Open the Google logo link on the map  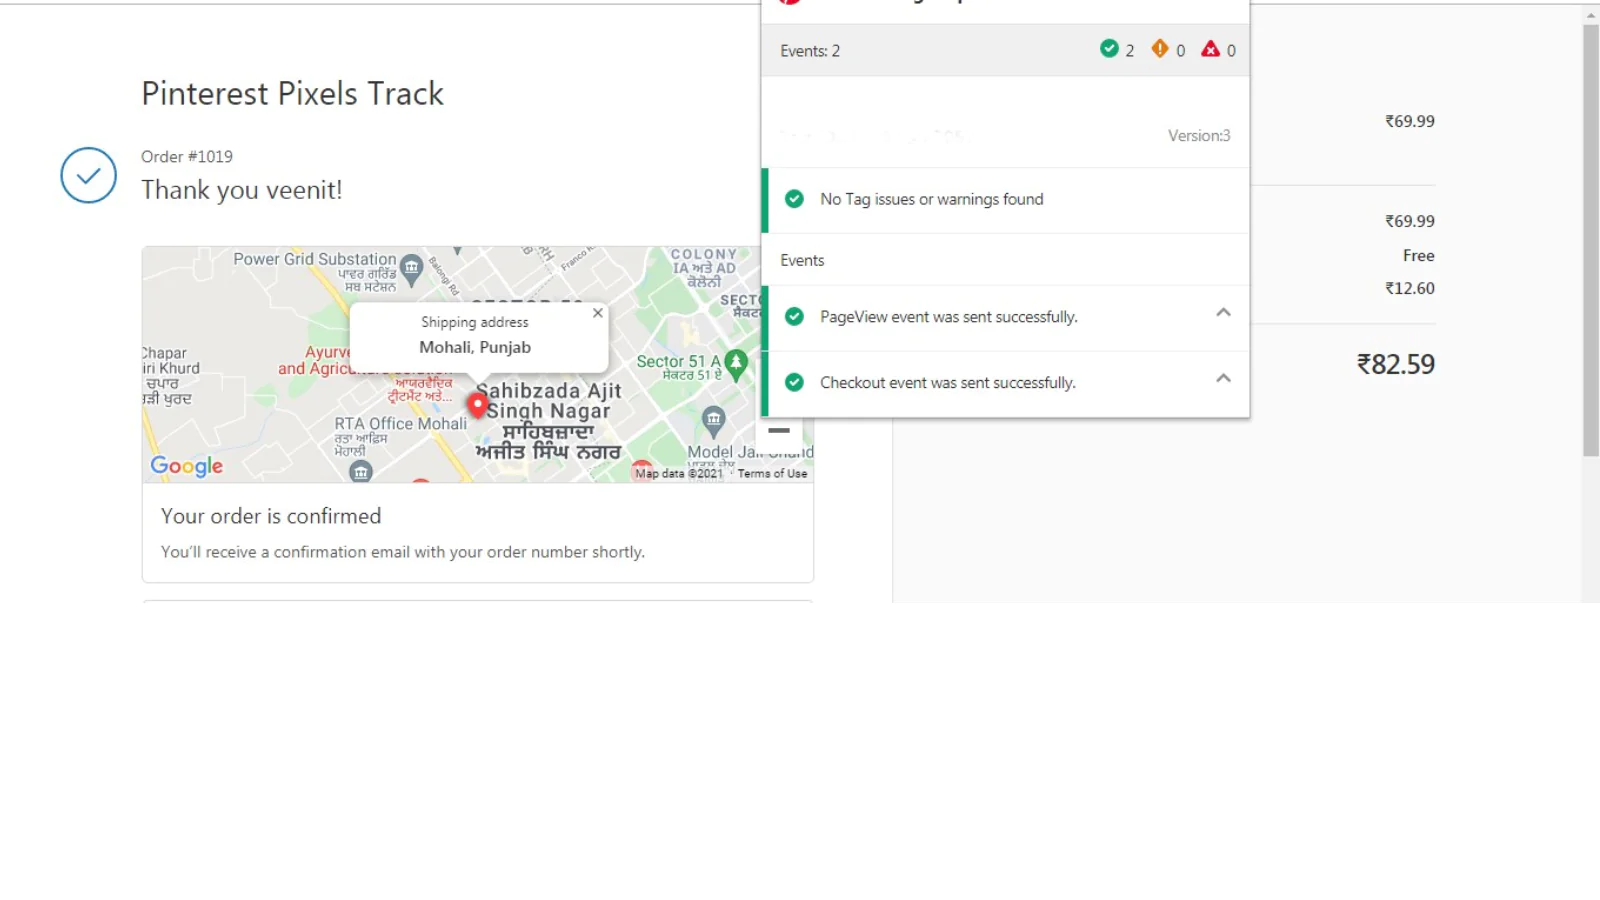coord(187,466)
